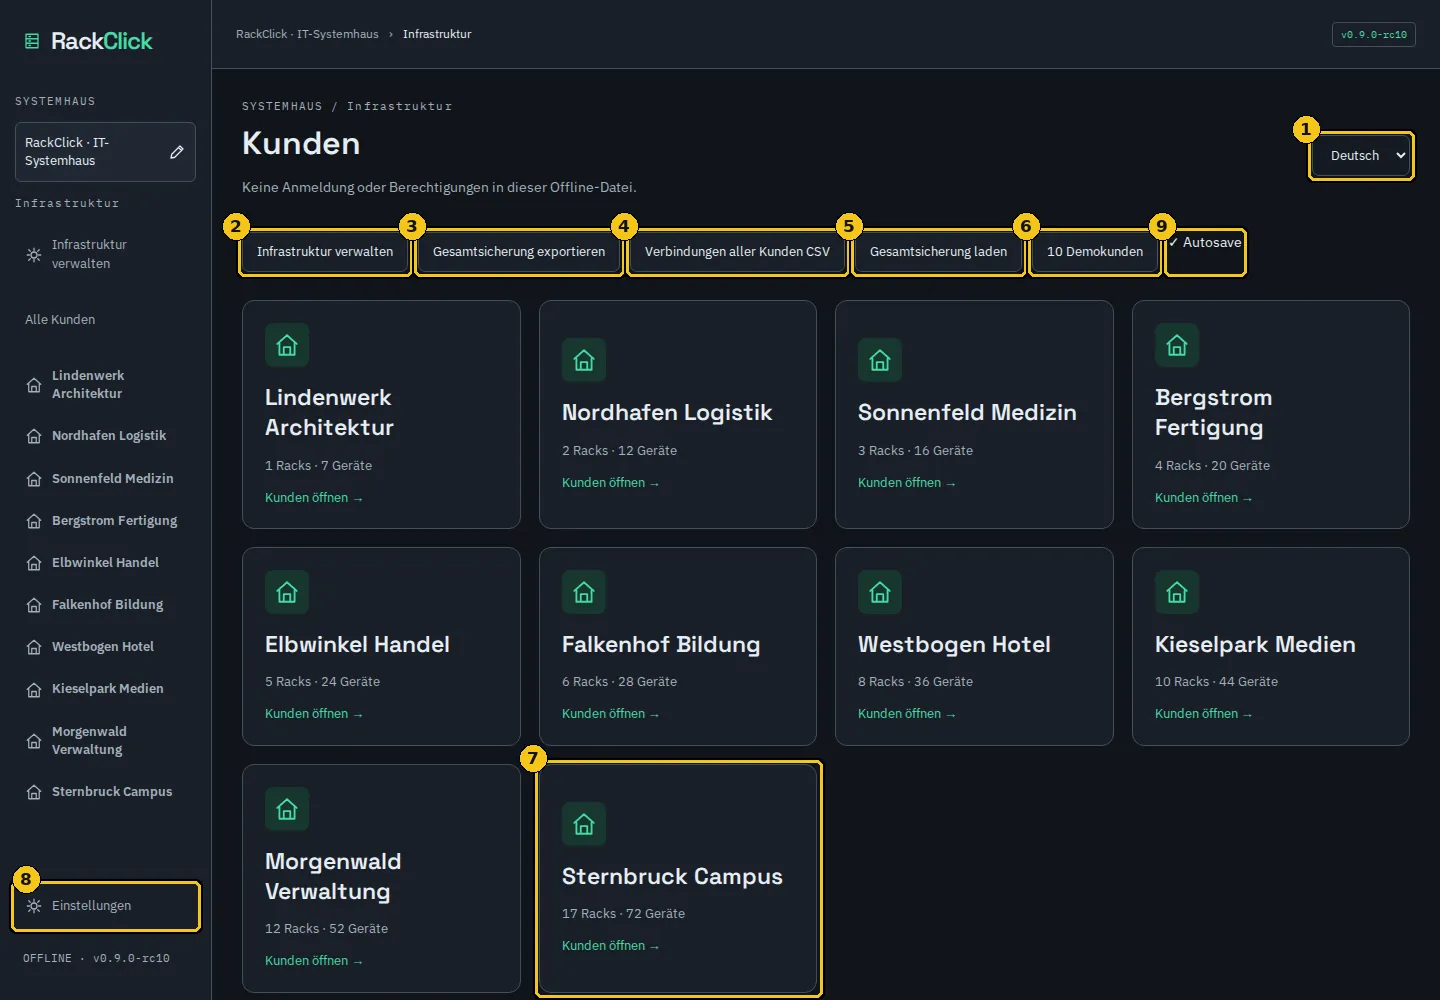Open Kunden öffnen link on Sternbruck Campus card
The image size is (1440, 1000).
[x=610, y=946]
